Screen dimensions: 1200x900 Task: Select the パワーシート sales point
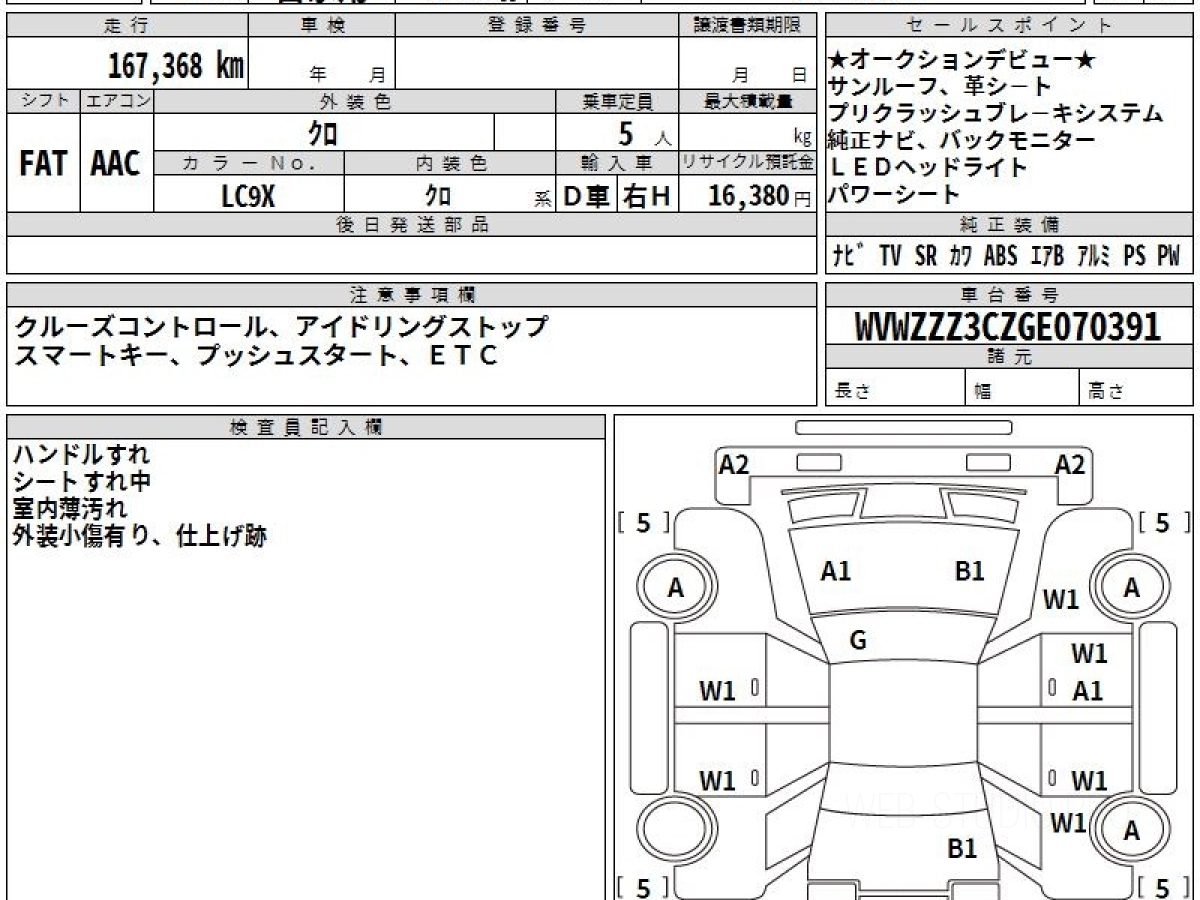[895, 194]
